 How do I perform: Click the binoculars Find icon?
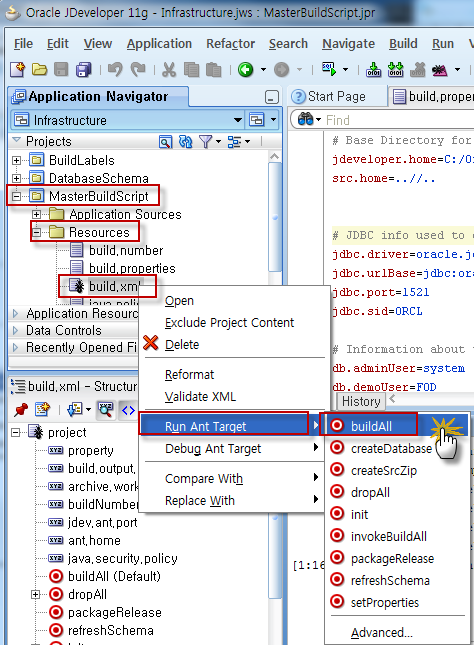pyautogui.click(x=305, y=120)
